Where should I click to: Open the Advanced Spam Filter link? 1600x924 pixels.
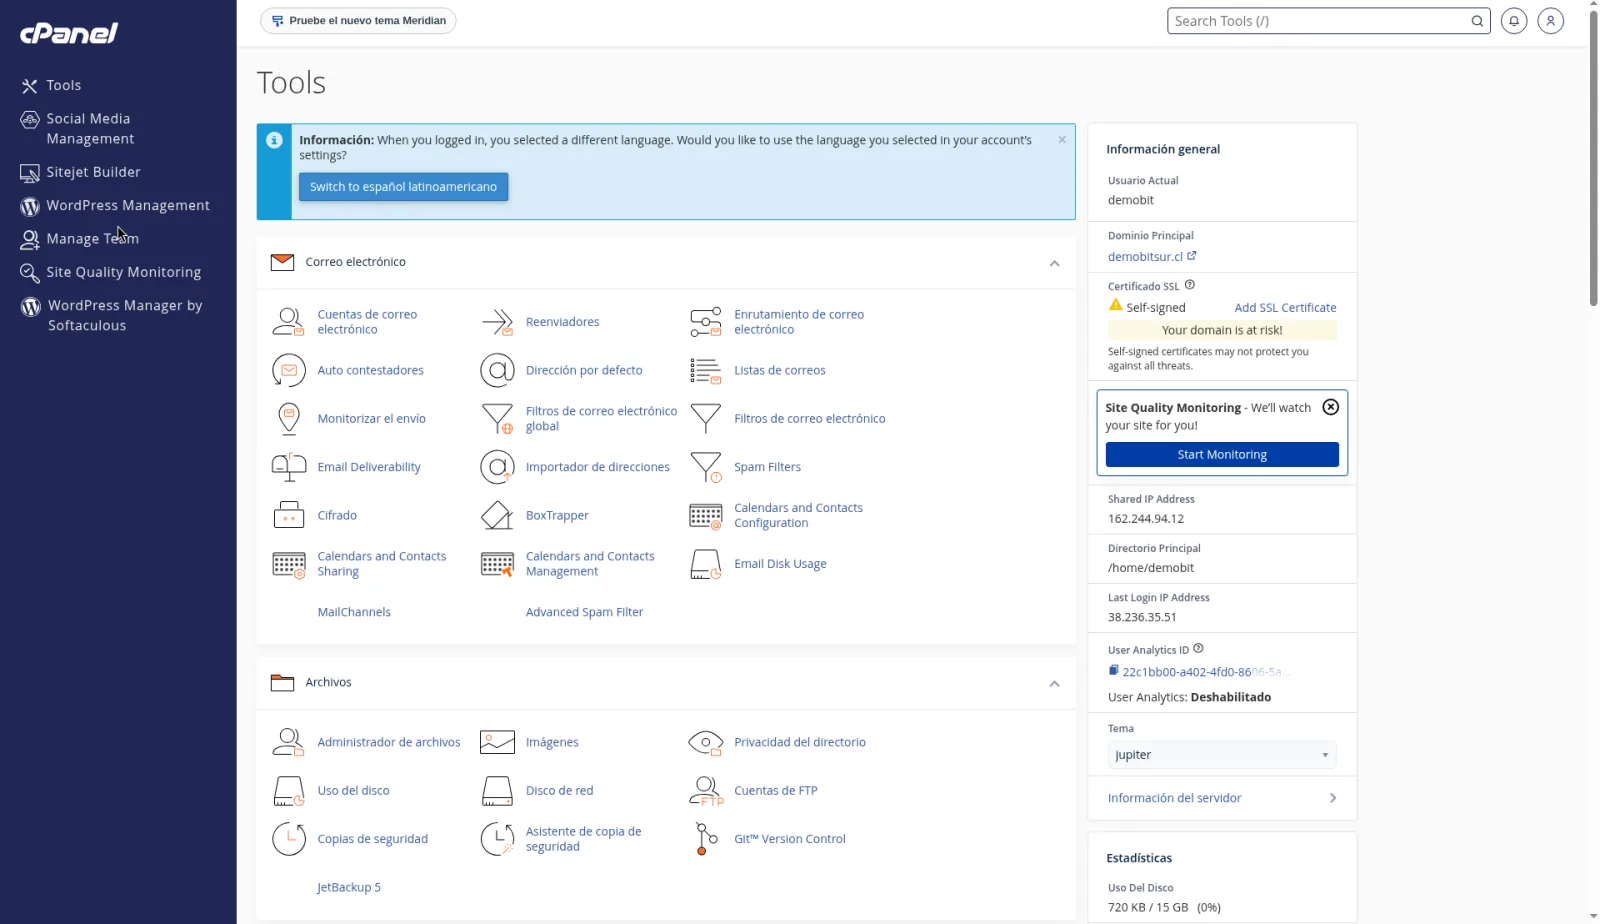[x=584, y=612]
